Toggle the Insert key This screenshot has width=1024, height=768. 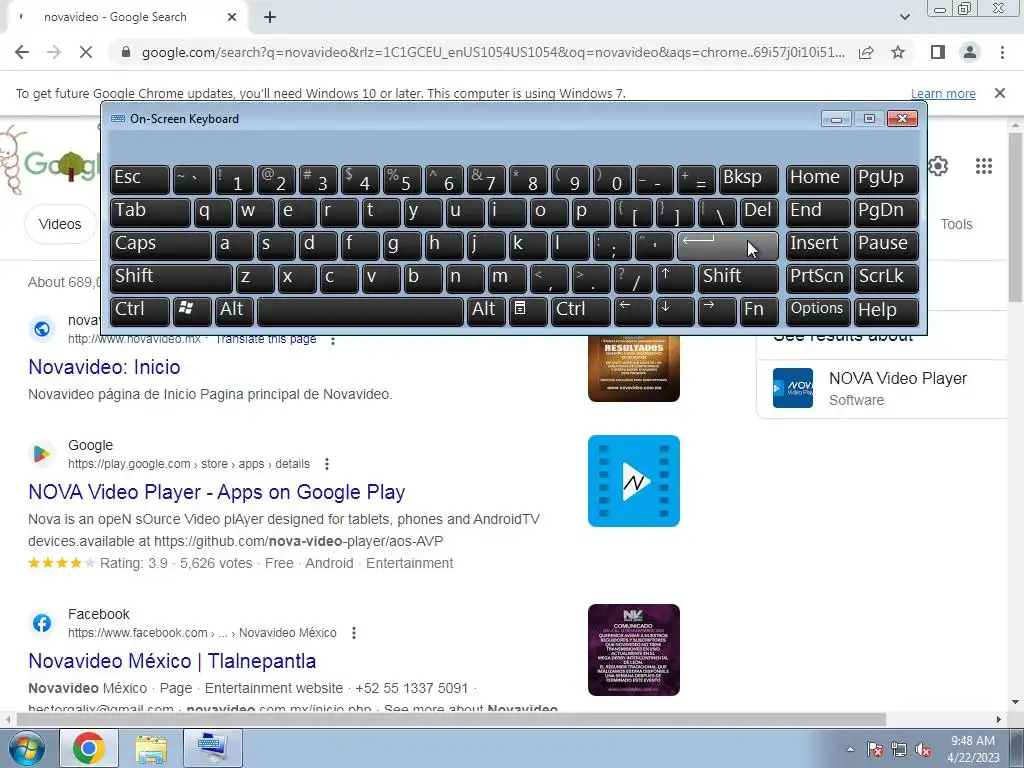[818, 246]
